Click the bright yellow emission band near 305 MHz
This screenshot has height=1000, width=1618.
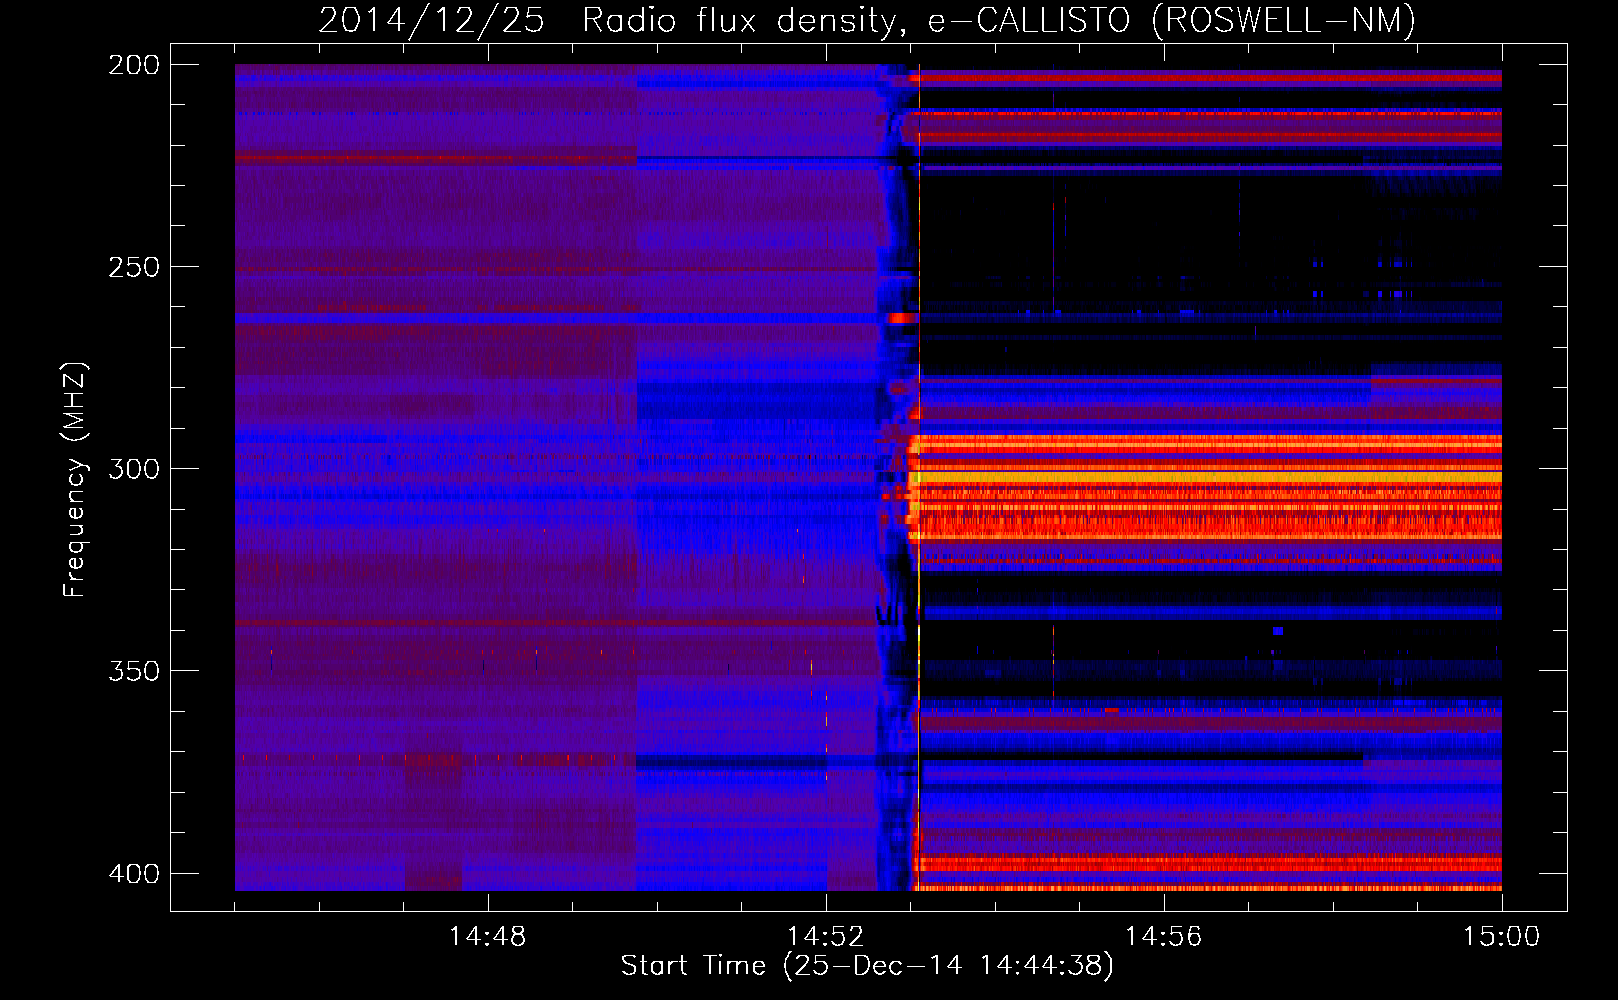pos(1210,478)
